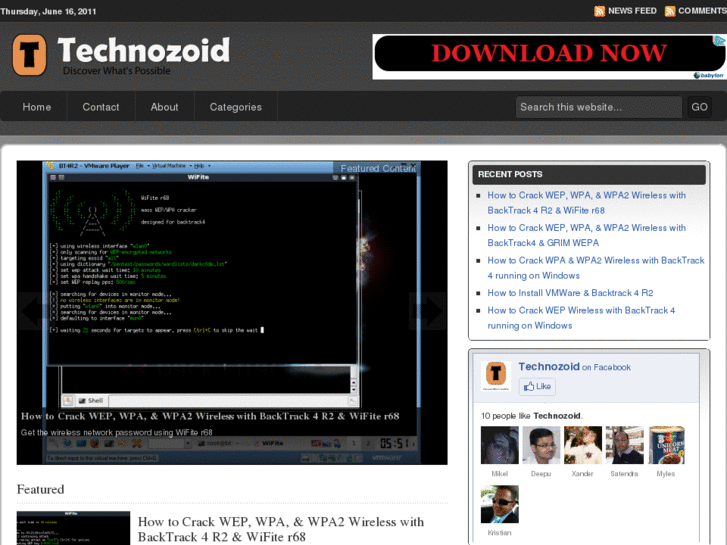
Task: Click the AdChoices icon on the banner
Action: click(x=719, y=41)
